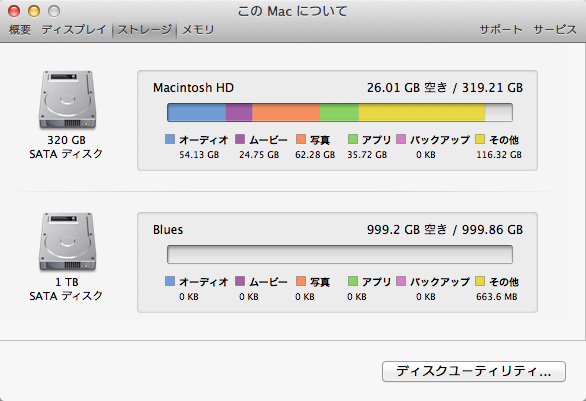586x401 pixels.
Task: Launch ディスクユーティリティ button
Action: (x=474, y=371)
